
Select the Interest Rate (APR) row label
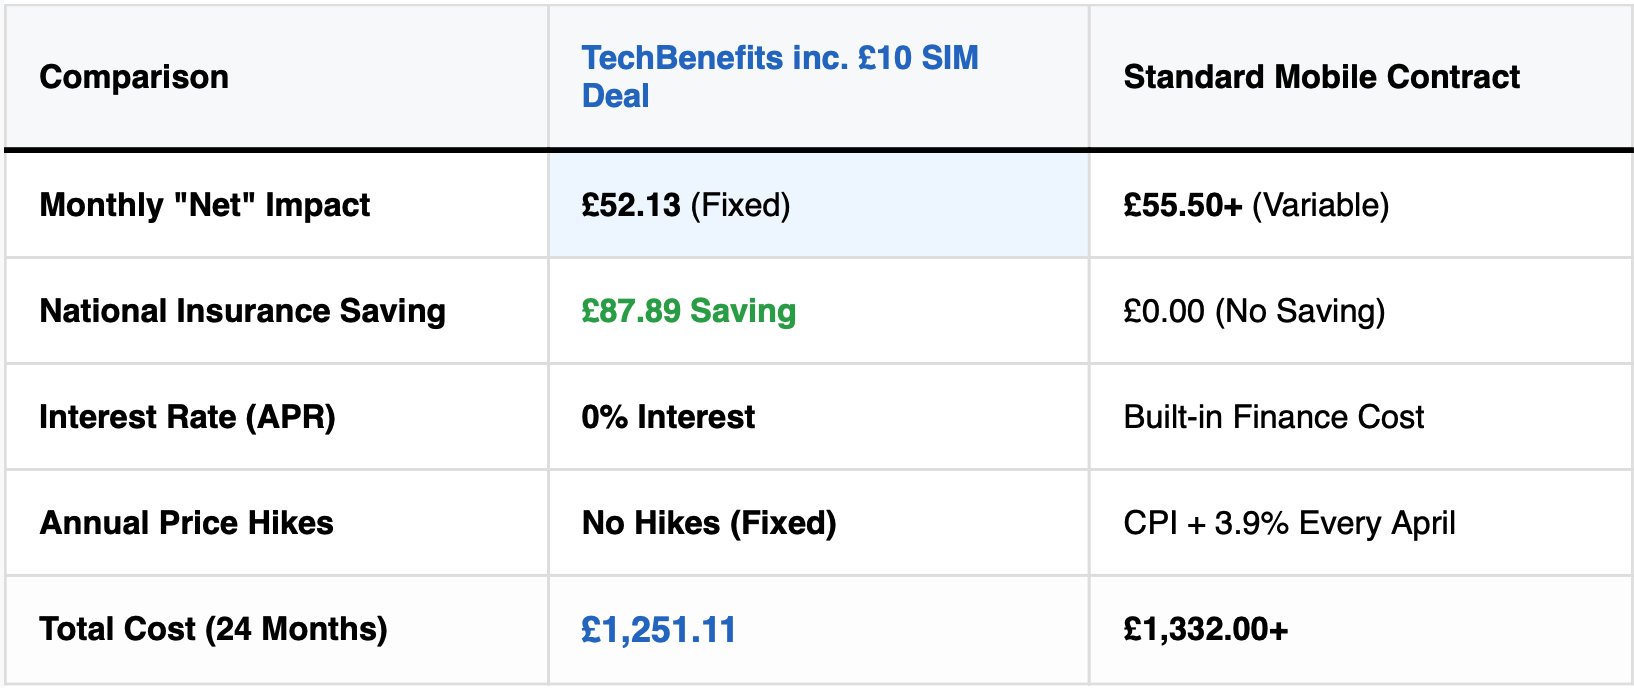point(187,417)
